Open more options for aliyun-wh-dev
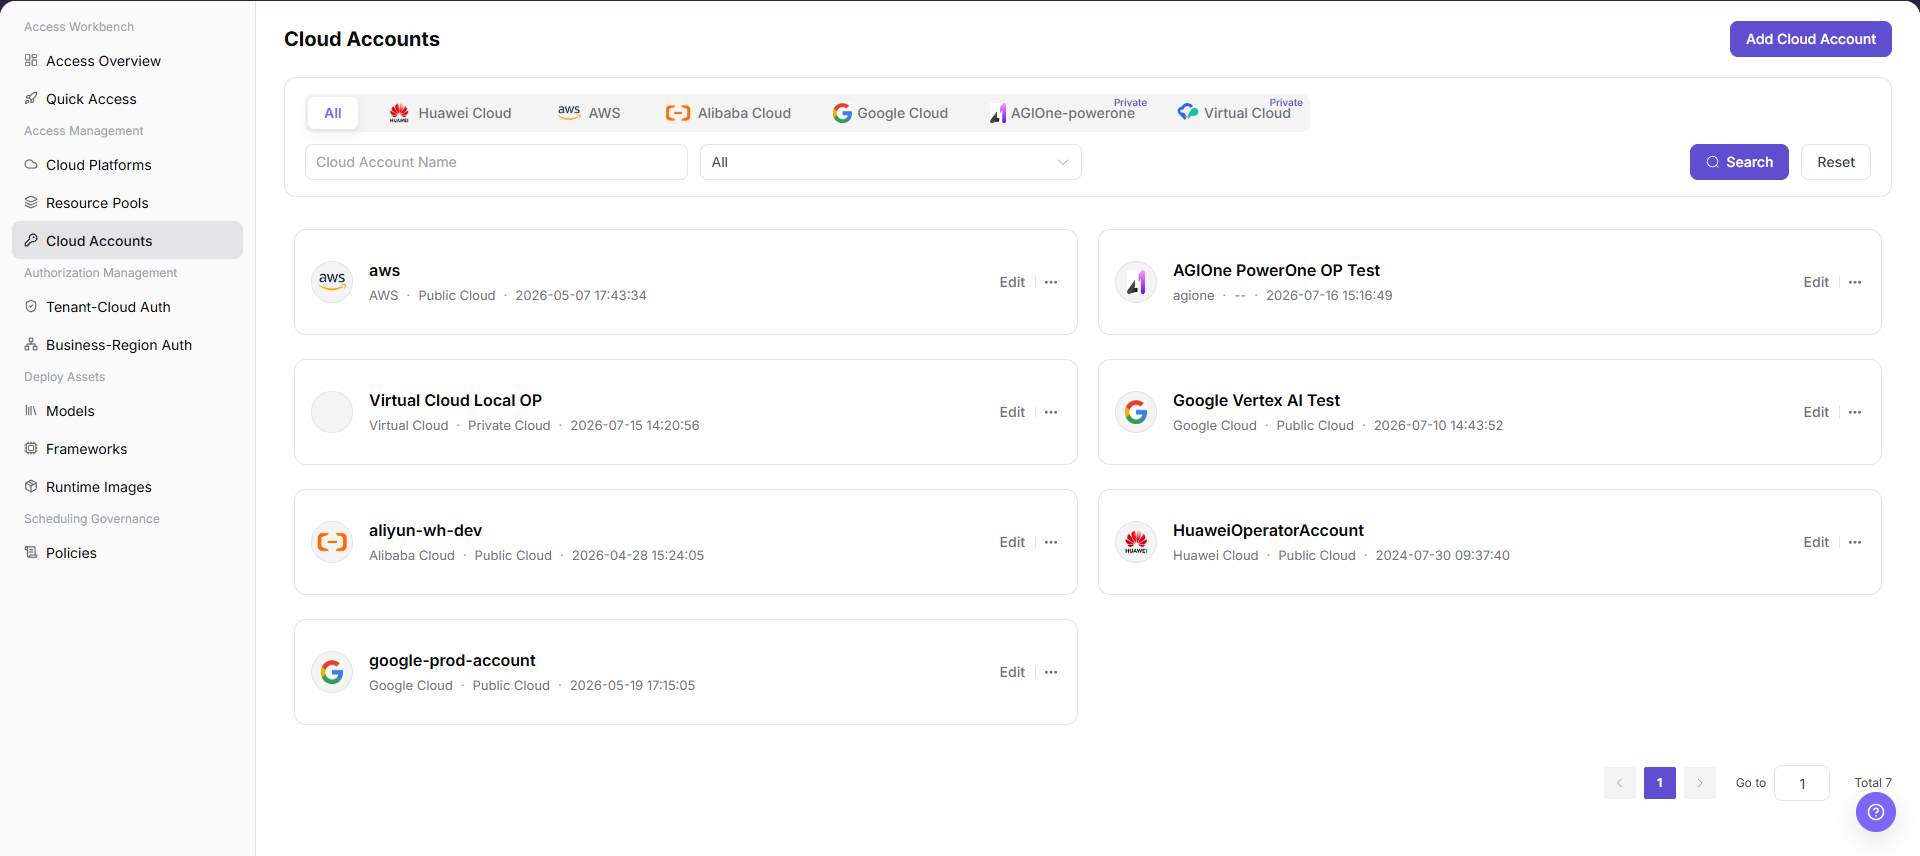Screen dimensions: 1920x856 pyautogui.click(x=1051, y=542)
